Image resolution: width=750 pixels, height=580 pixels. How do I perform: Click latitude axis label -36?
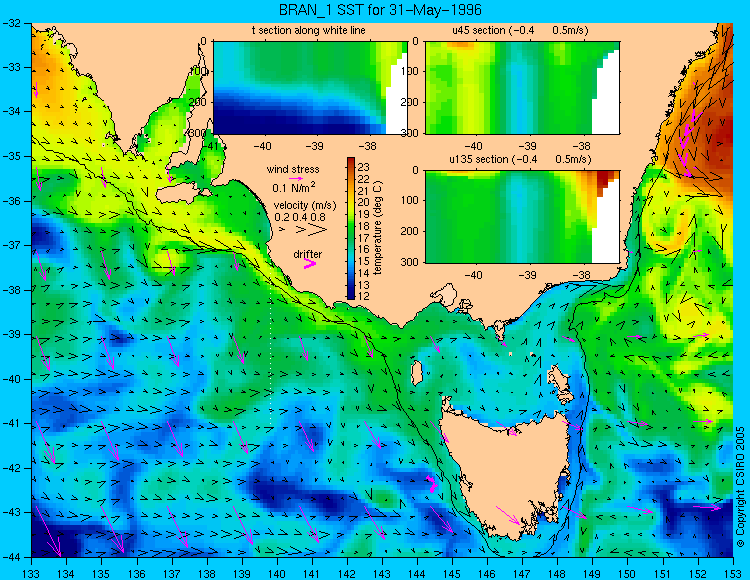11,201
